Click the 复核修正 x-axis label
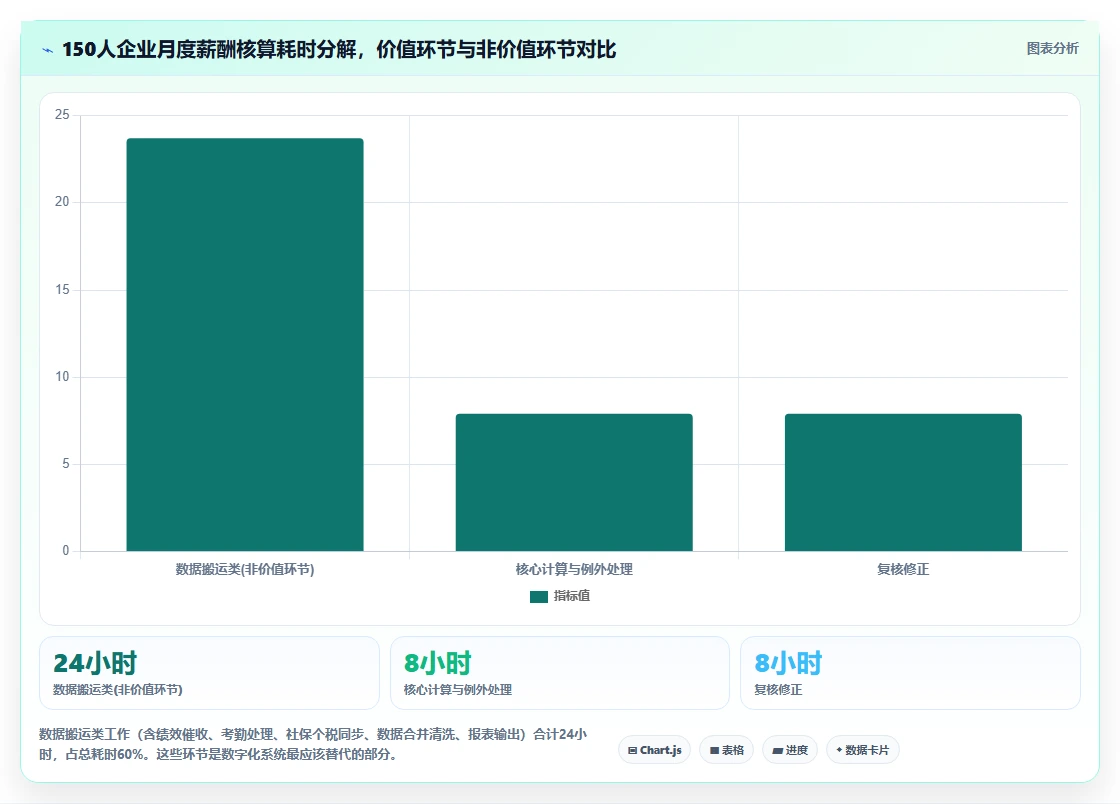This screenshot has width=1120, height=804. click(x=903, y=569)
